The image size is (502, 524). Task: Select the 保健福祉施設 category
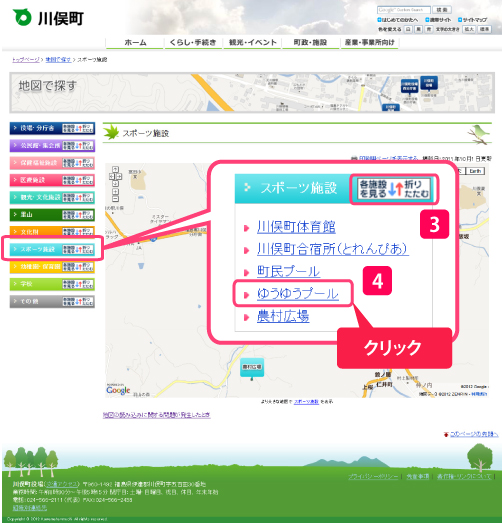coord(36,163)
